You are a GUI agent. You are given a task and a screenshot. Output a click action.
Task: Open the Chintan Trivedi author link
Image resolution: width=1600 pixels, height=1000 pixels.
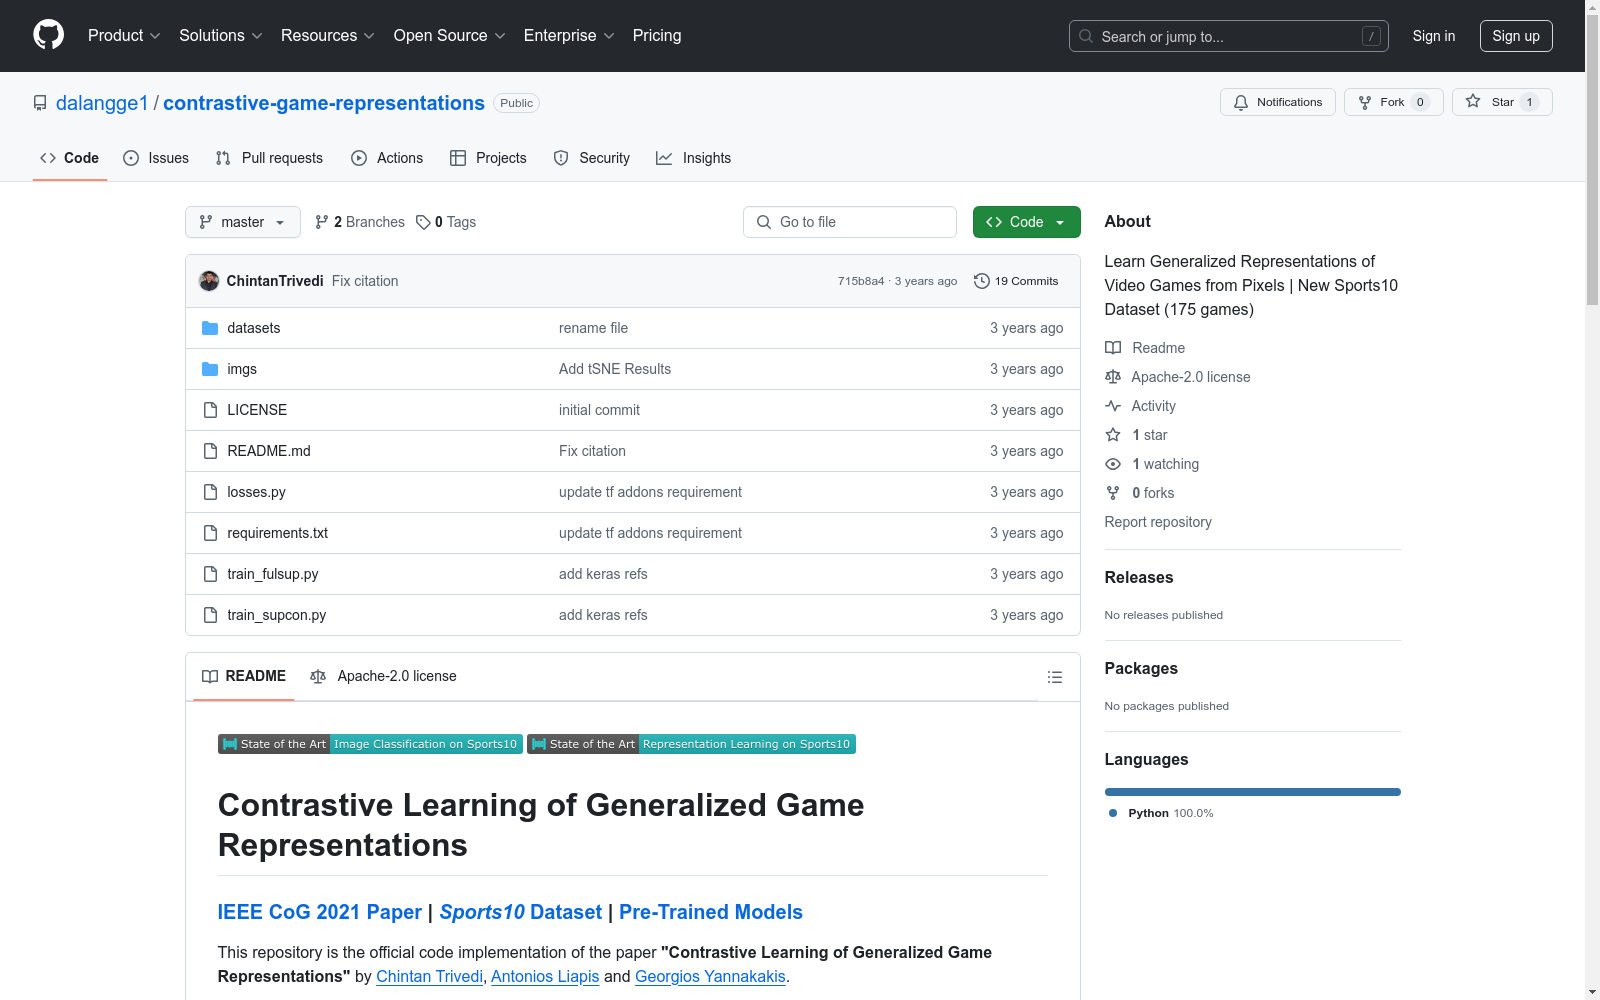429,976
